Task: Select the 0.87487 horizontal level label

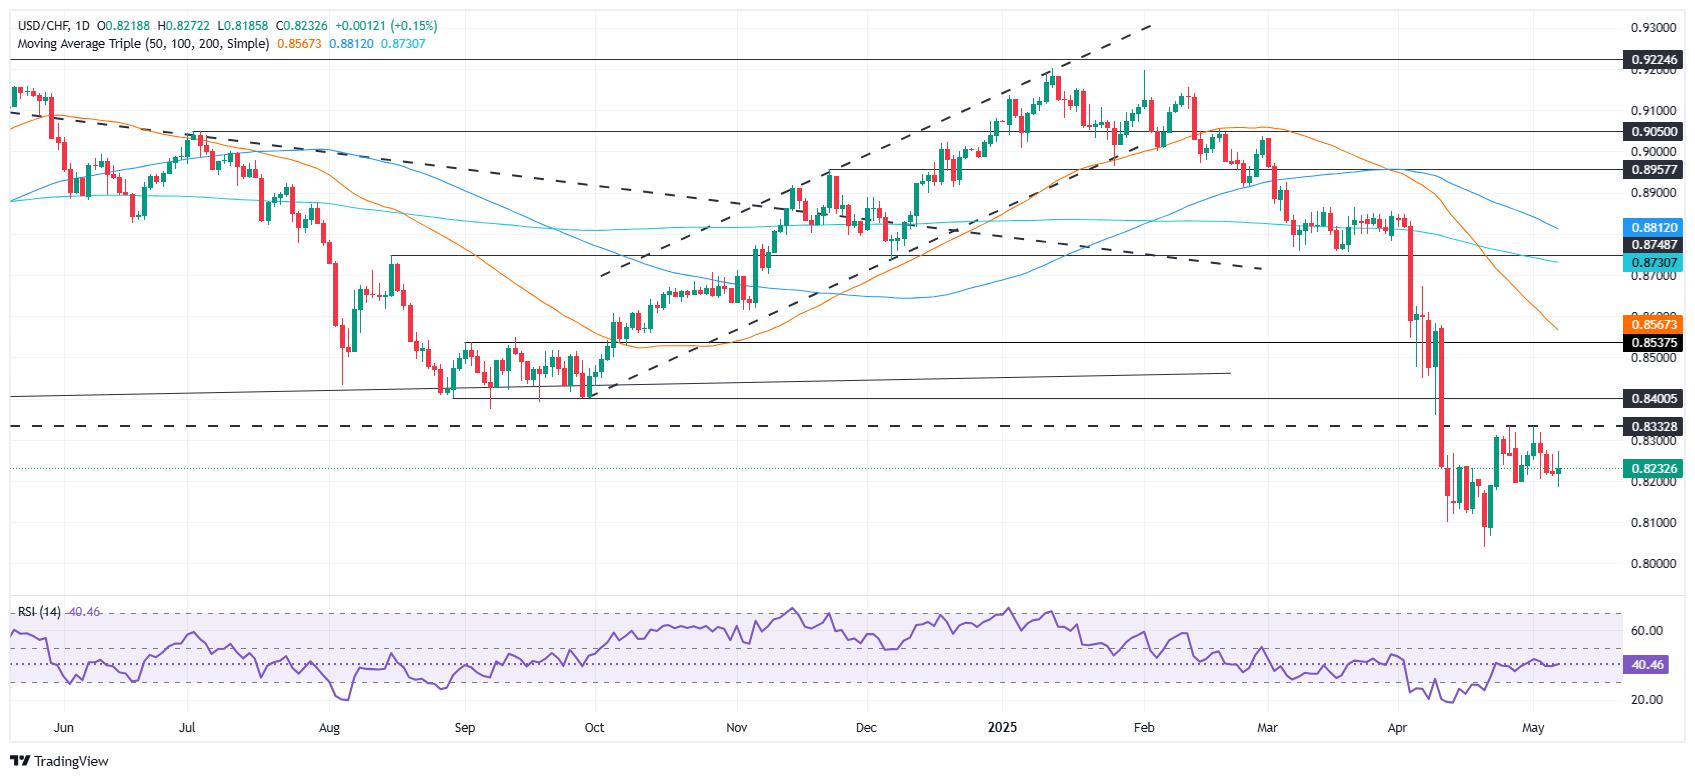Action: (x=1653, y=244)
